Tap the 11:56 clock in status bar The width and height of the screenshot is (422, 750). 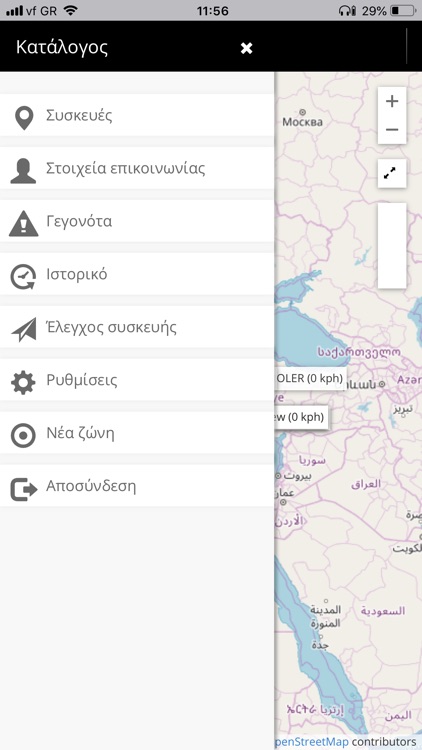point(212,11)
